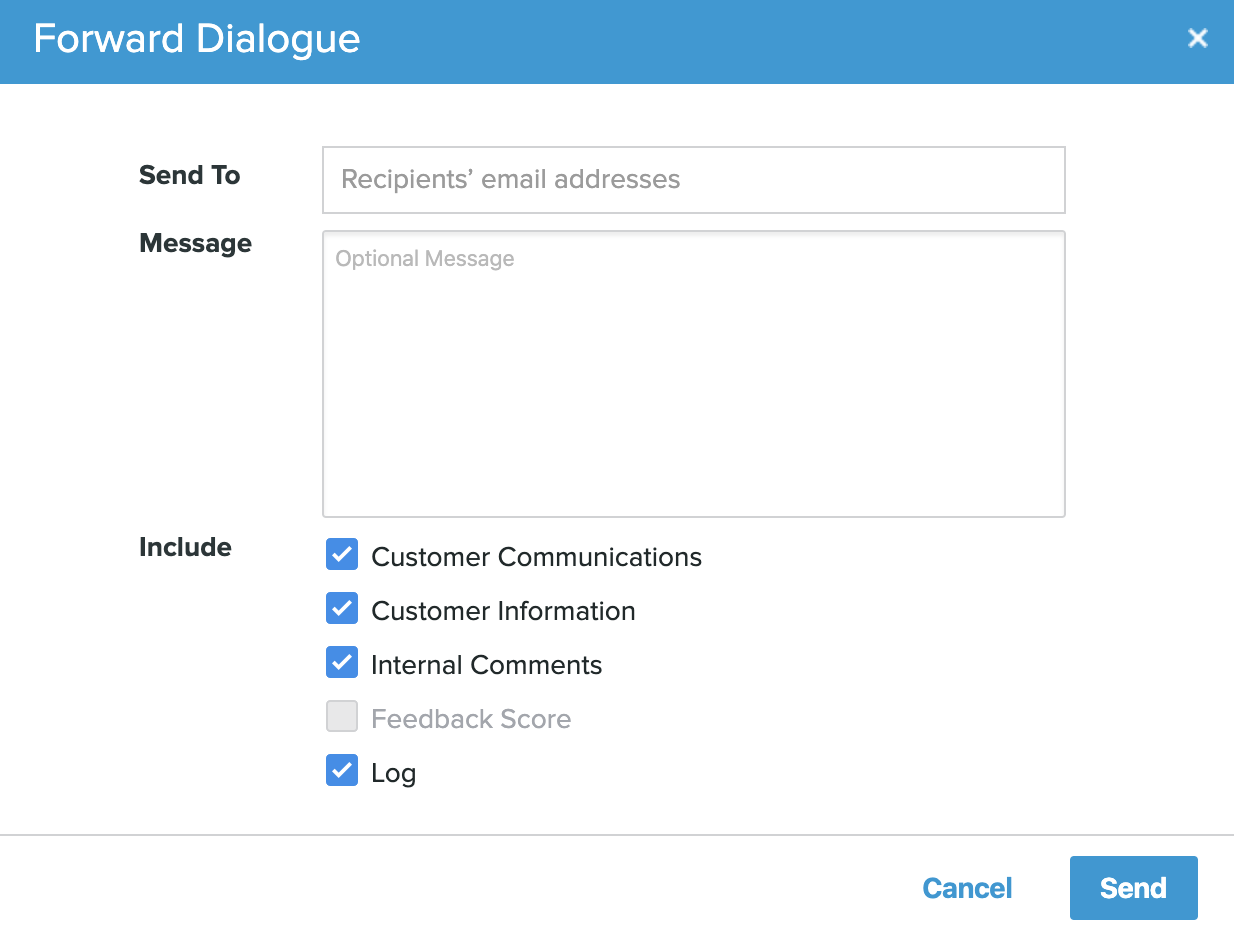Click the recipients' email addresses field
This screenshot has width=1234, height=940.
point(693,180)
